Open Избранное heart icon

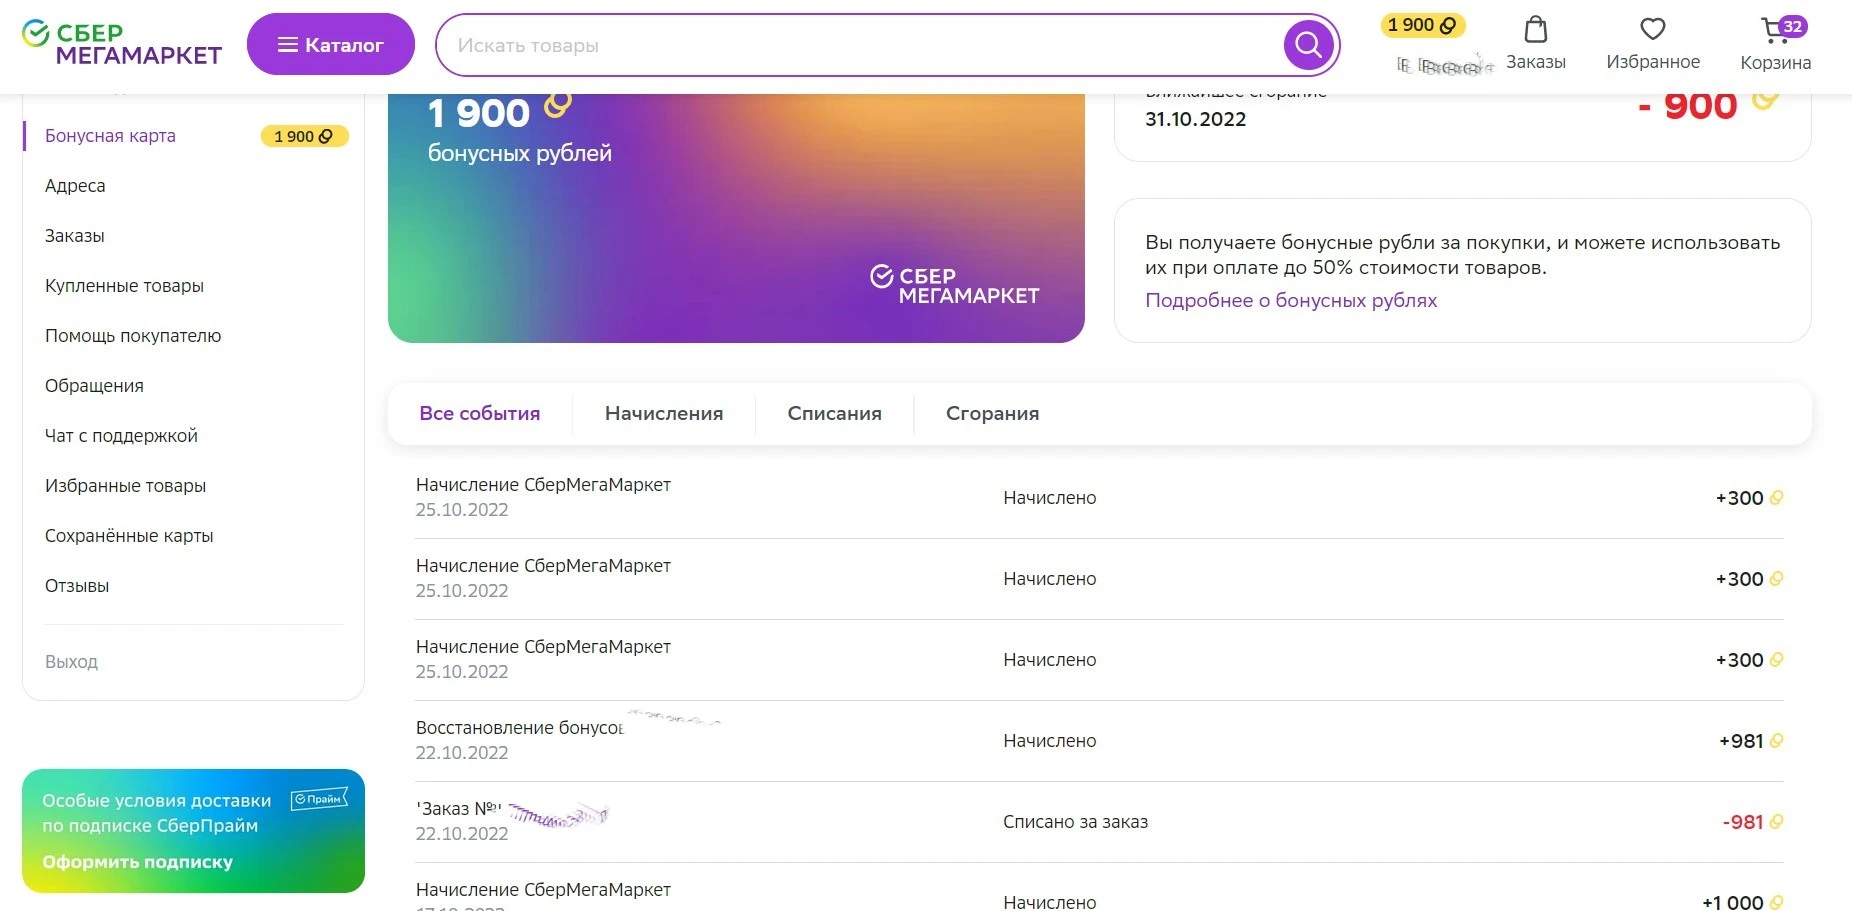1653,30
